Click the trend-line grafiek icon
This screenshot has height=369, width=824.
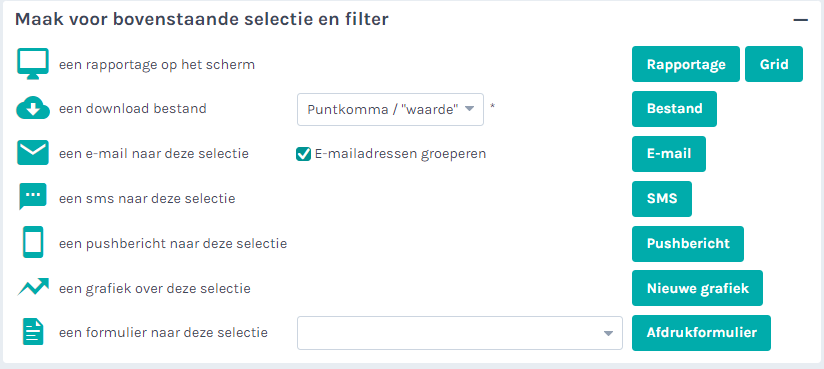pyautogui.click(x=33, y=287)
